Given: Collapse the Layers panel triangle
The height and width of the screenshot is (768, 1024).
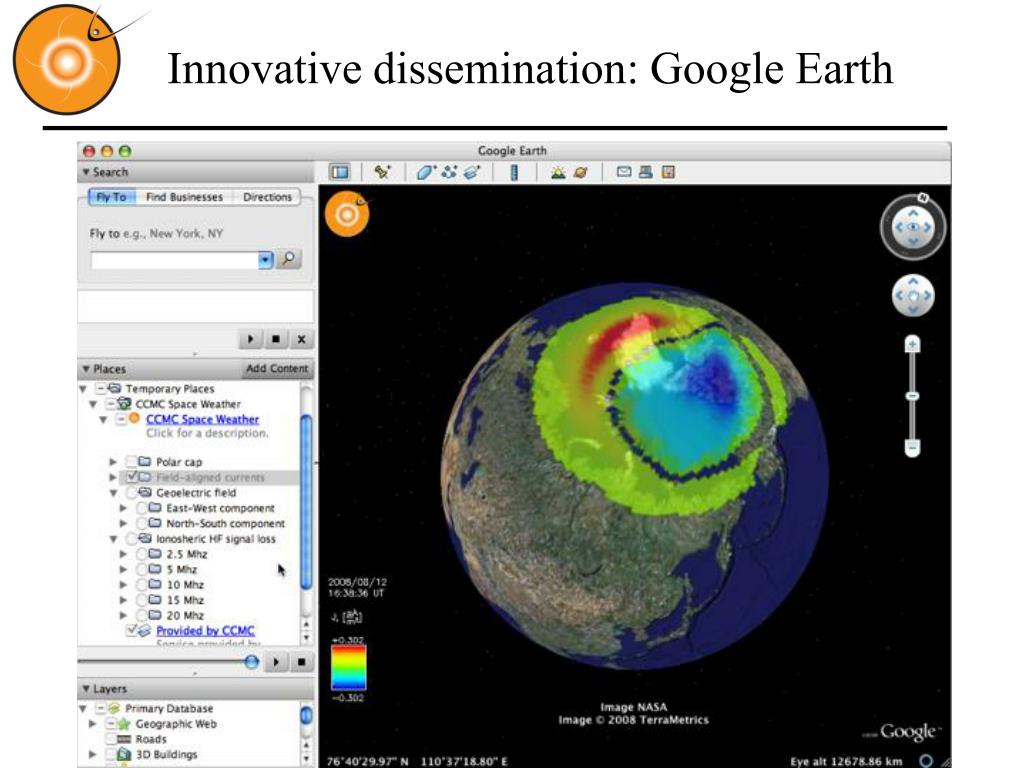Looking at the screenshot, I should (x=86, y=689).
